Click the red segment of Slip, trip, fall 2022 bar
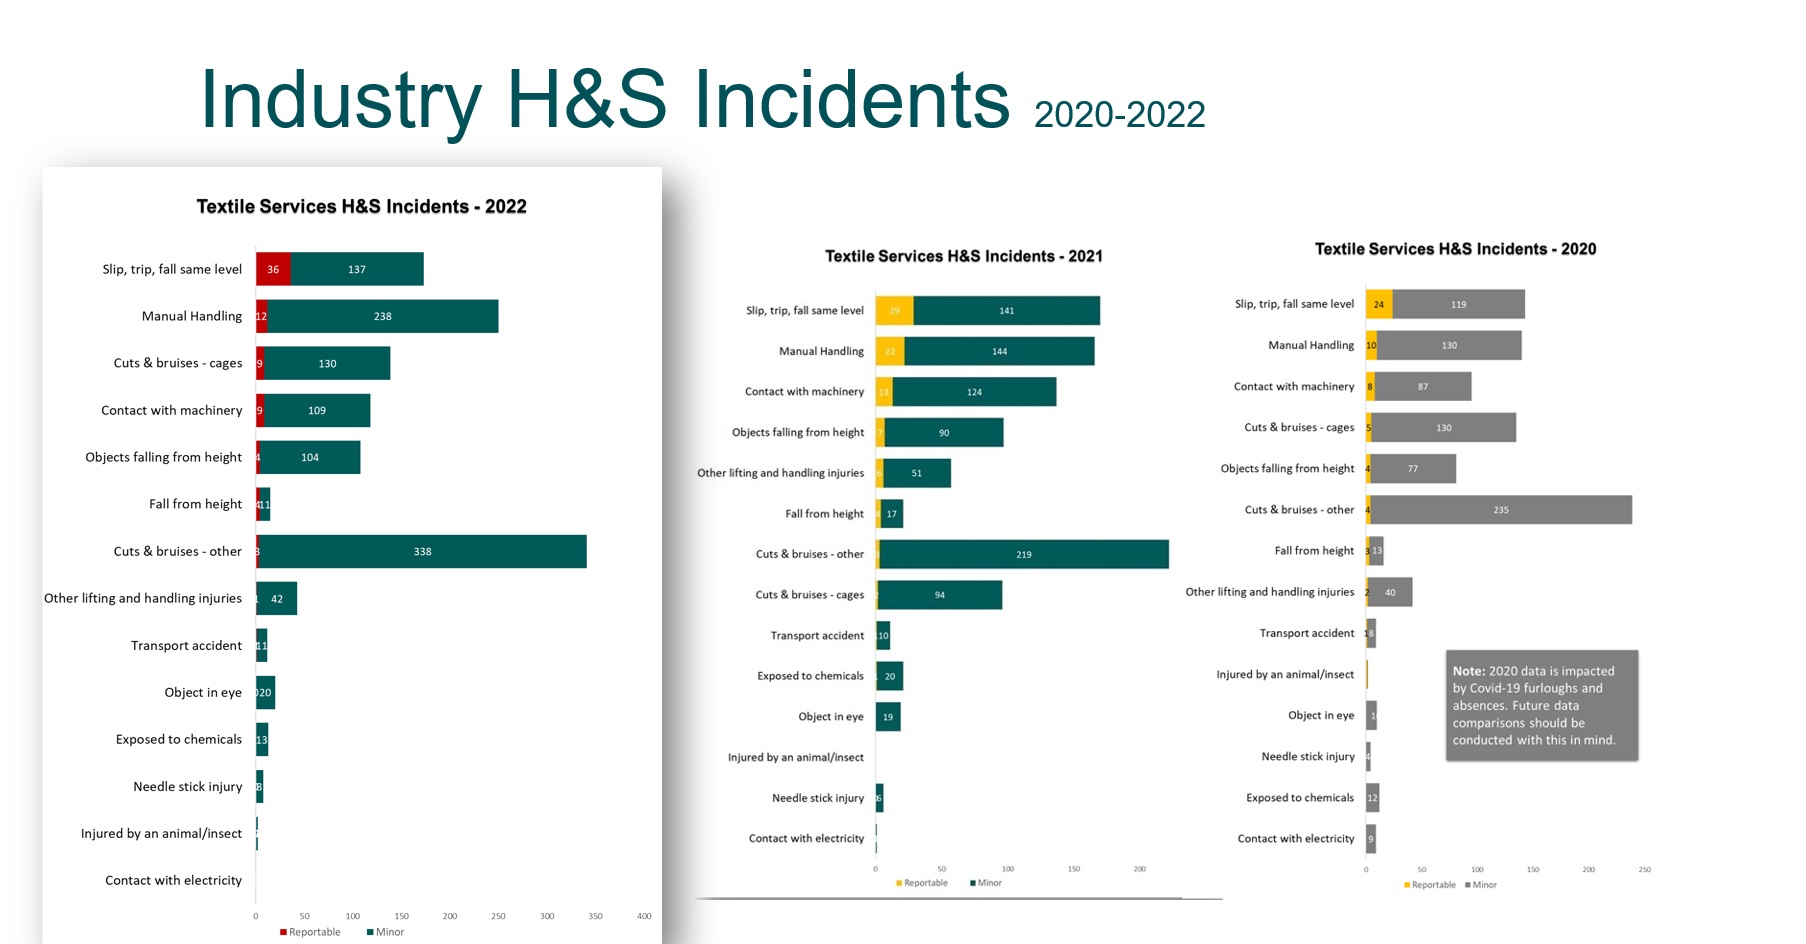The width and height of the screenshot is (1806, 944). 274,268
